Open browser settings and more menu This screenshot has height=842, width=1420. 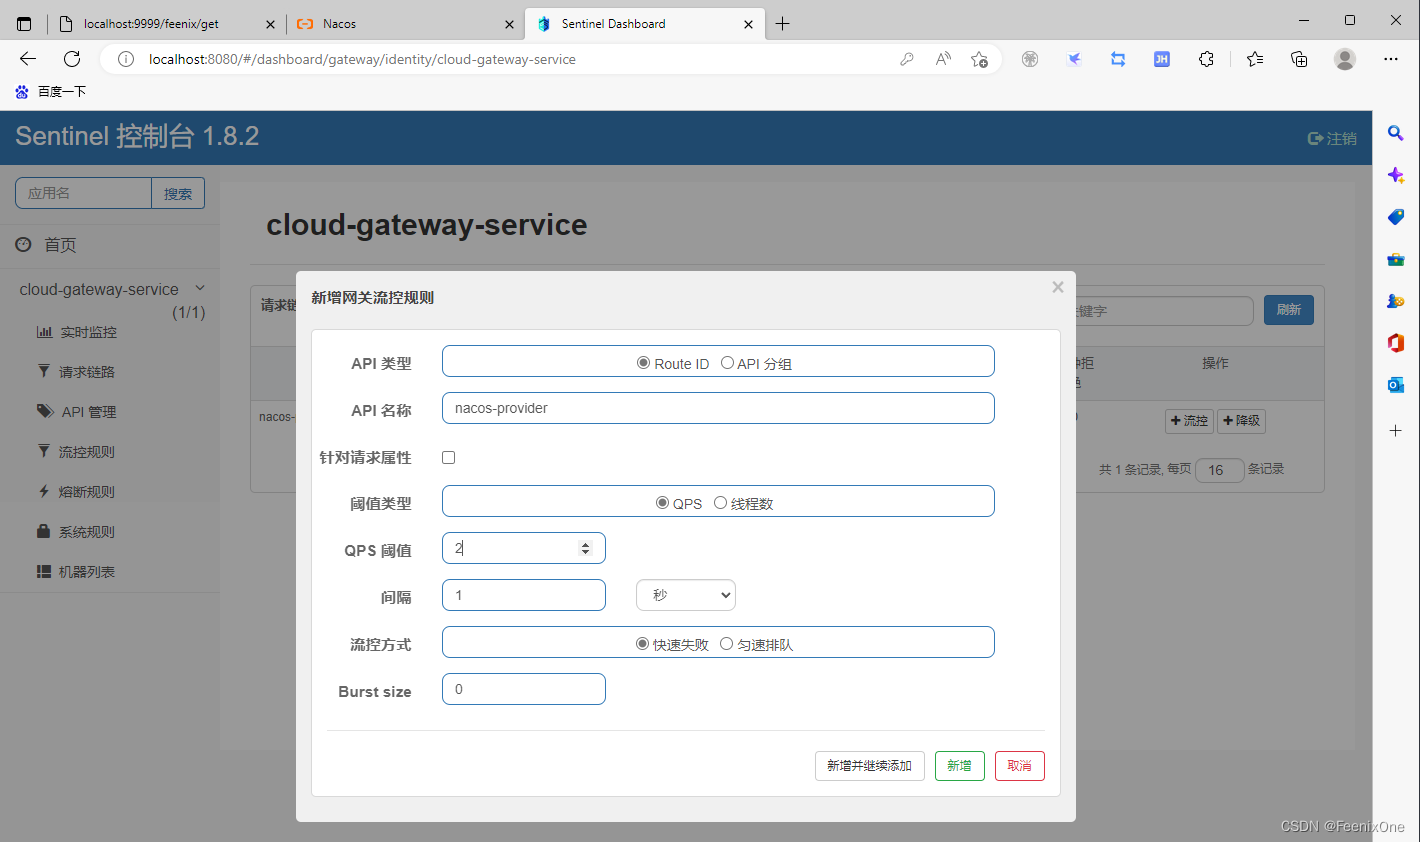[x=1391, y=59]
